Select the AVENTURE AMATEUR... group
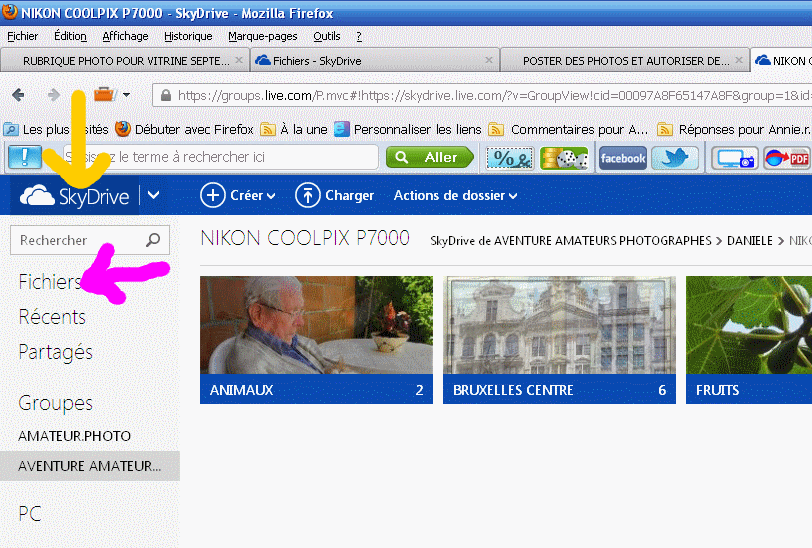The image size is (812, 548). [x=90, y=466]
